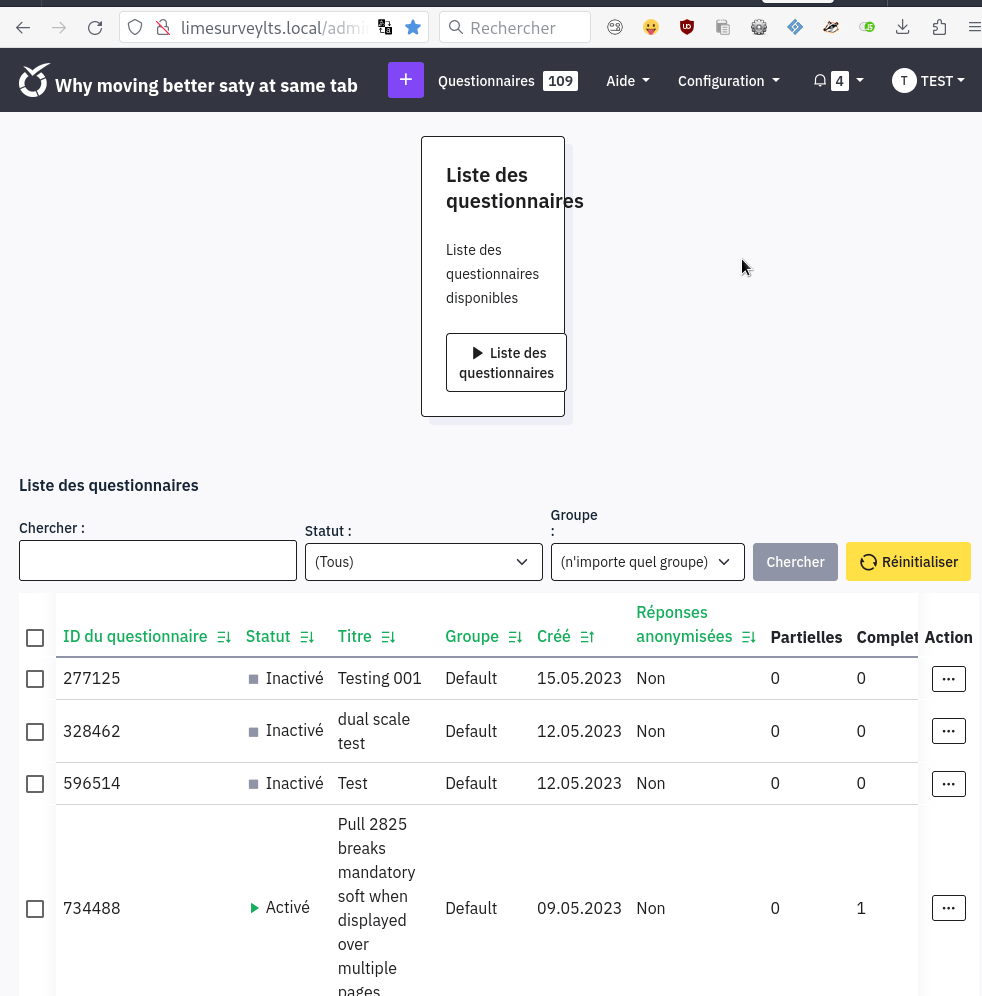This screenshot has width=982, height=996.
Task: Expand the Configuration menu
Action: pos(728,81)
